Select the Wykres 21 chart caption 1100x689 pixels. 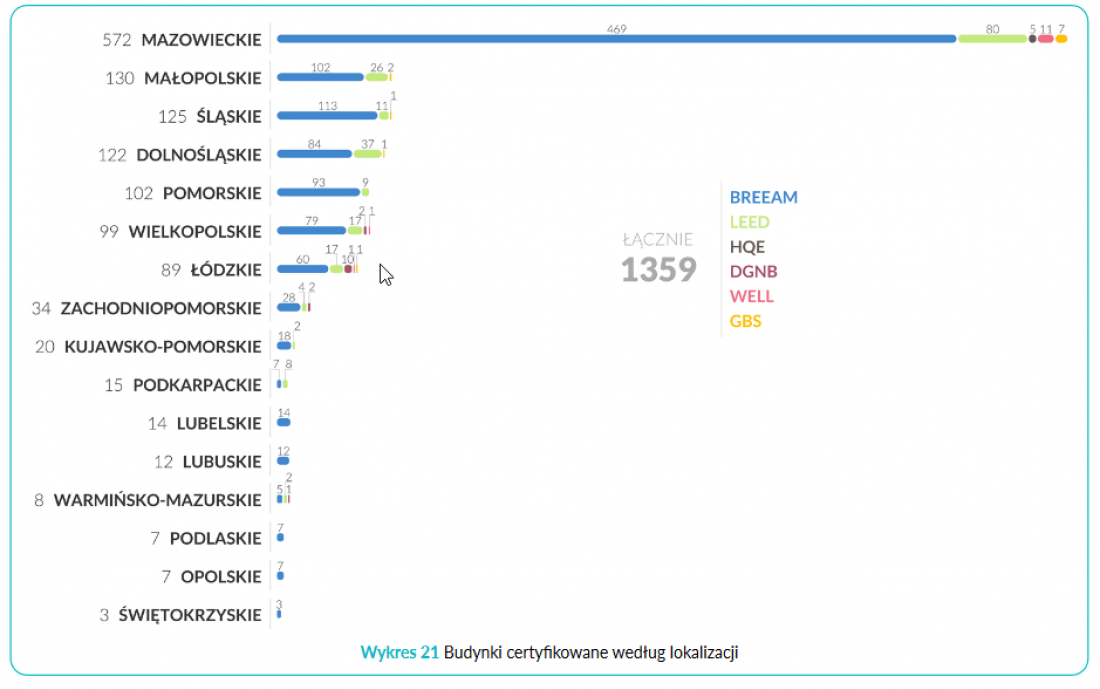point(549,653)
